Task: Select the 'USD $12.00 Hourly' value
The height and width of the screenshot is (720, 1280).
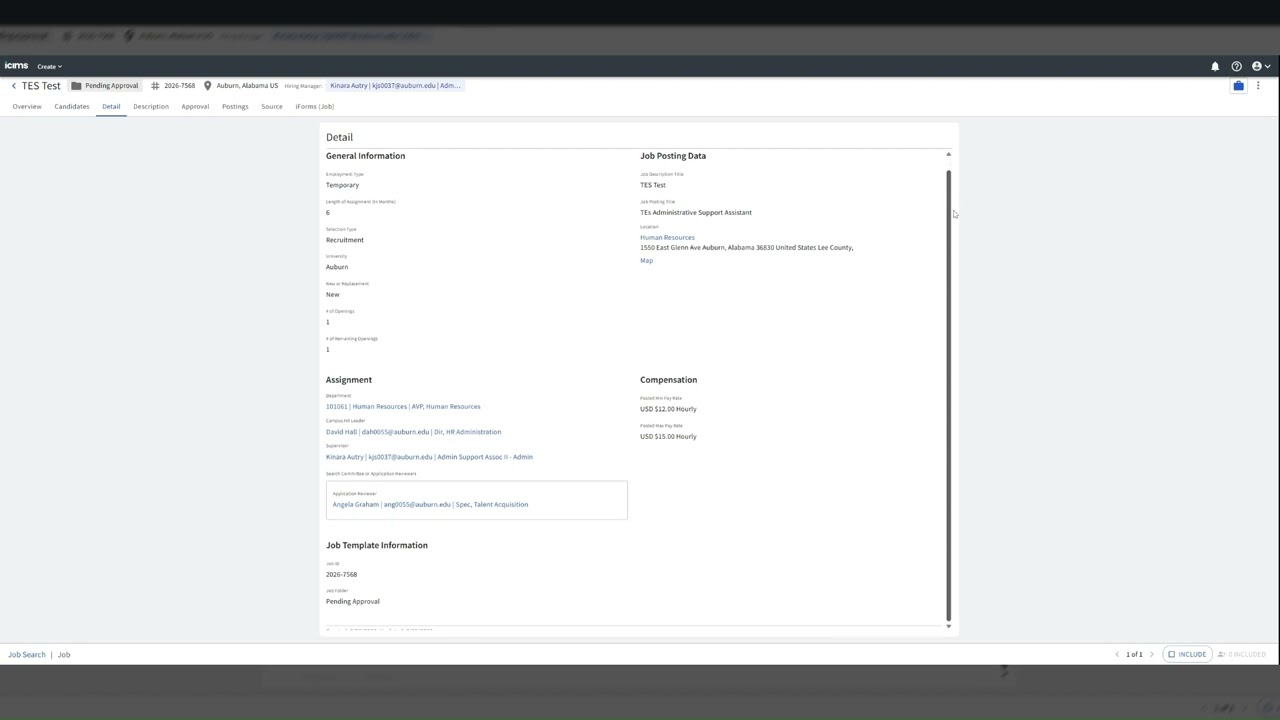Action: [668, 409]
